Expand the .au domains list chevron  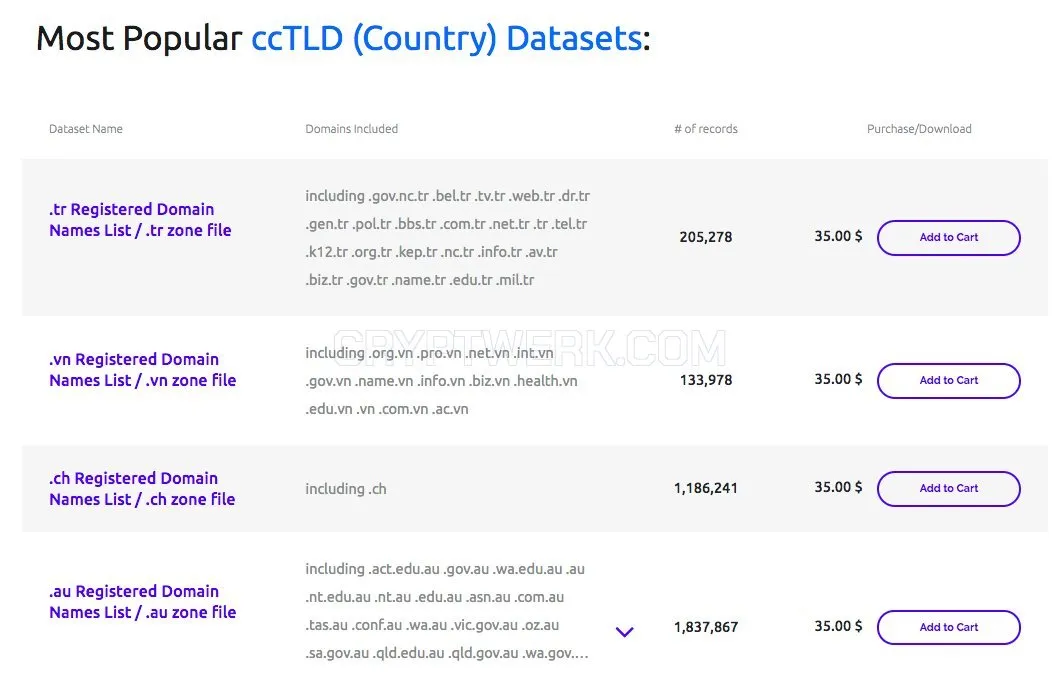[624, 631]
